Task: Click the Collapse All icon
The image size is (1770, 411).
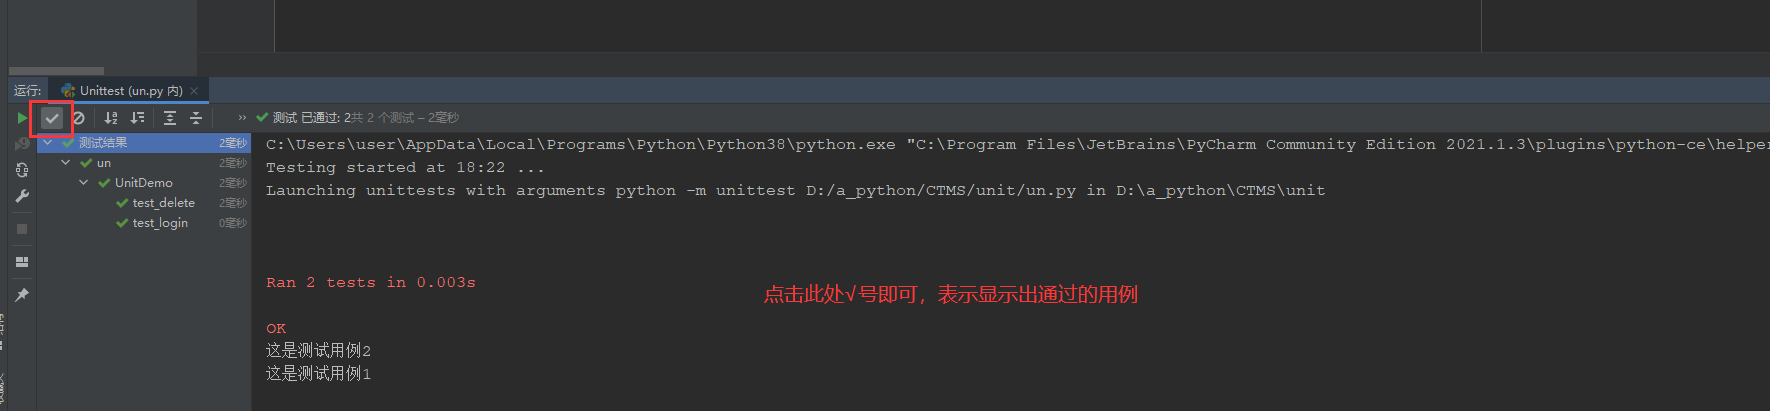Action: pos(196,118)
